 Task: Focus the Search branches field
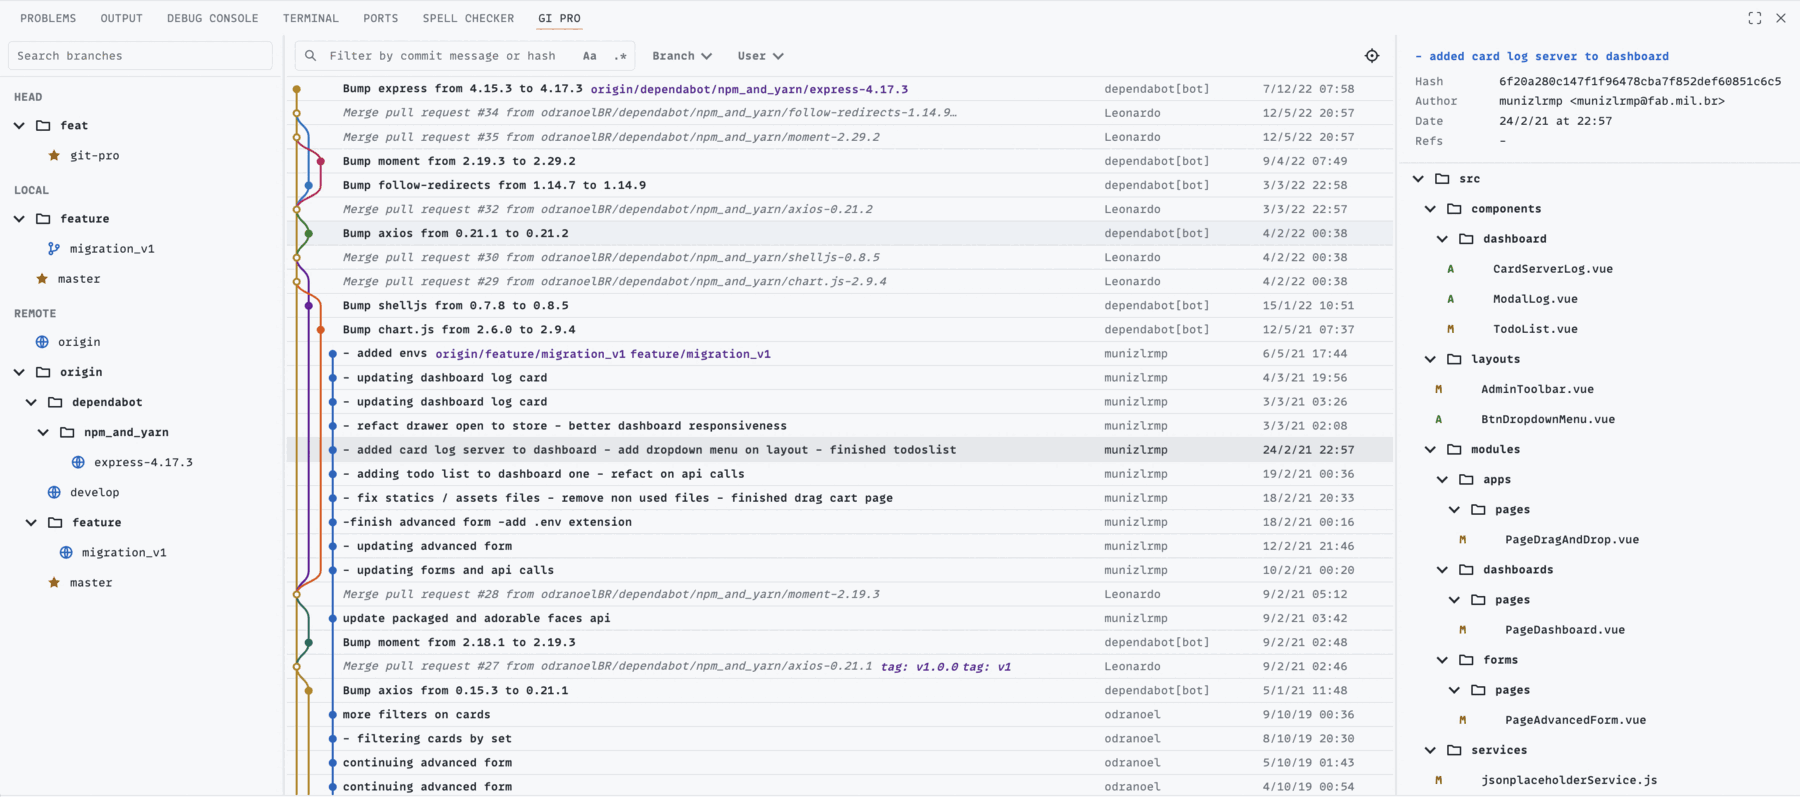click(x=140, y=56)
